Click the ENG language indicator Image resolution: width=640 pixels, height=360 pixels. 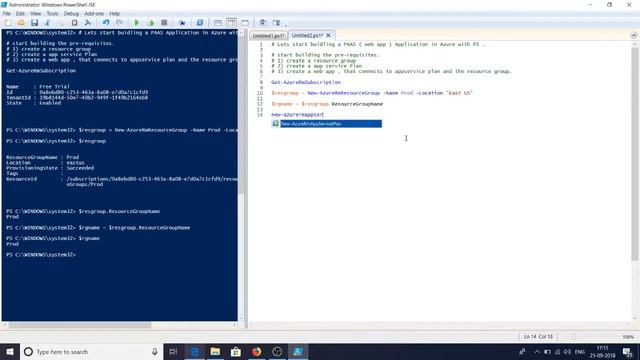[580, 351]
